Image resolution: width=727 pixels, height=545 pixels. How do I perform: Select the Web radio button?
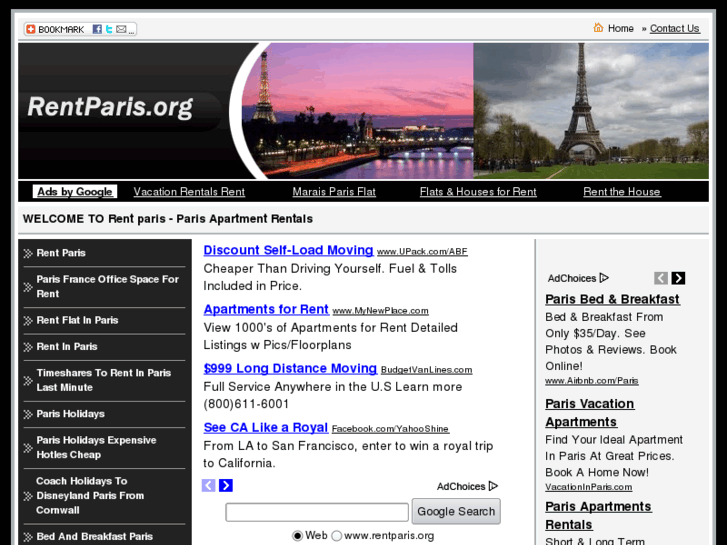(297, 536)
